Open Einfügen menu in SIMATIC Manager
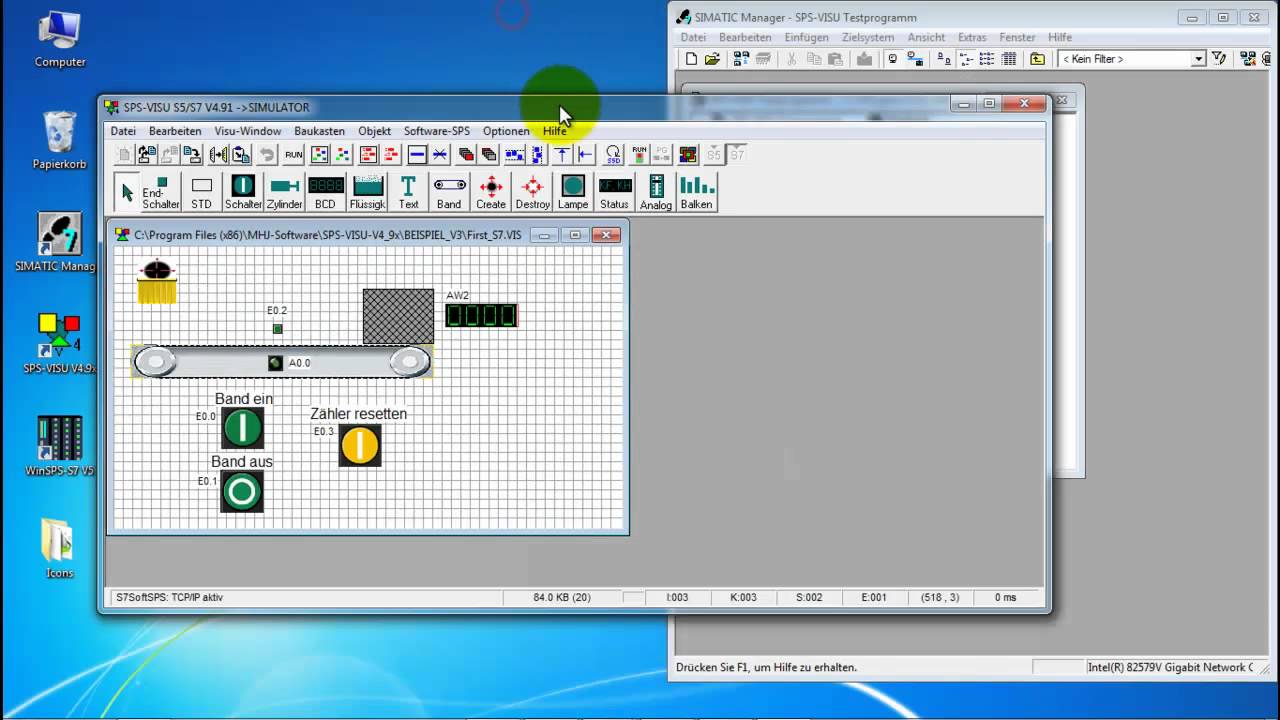Screen dimensions: 1280x720 [806, 37]
